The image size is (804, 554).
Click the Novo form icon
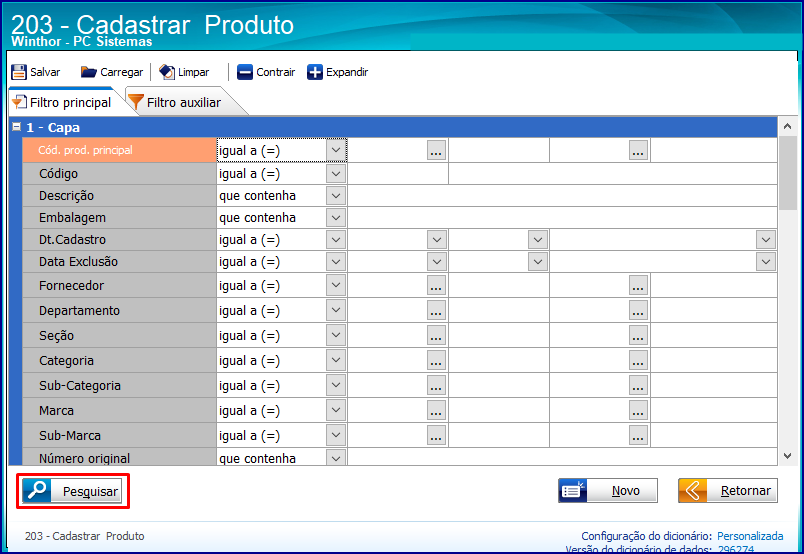tap(573, 490)
